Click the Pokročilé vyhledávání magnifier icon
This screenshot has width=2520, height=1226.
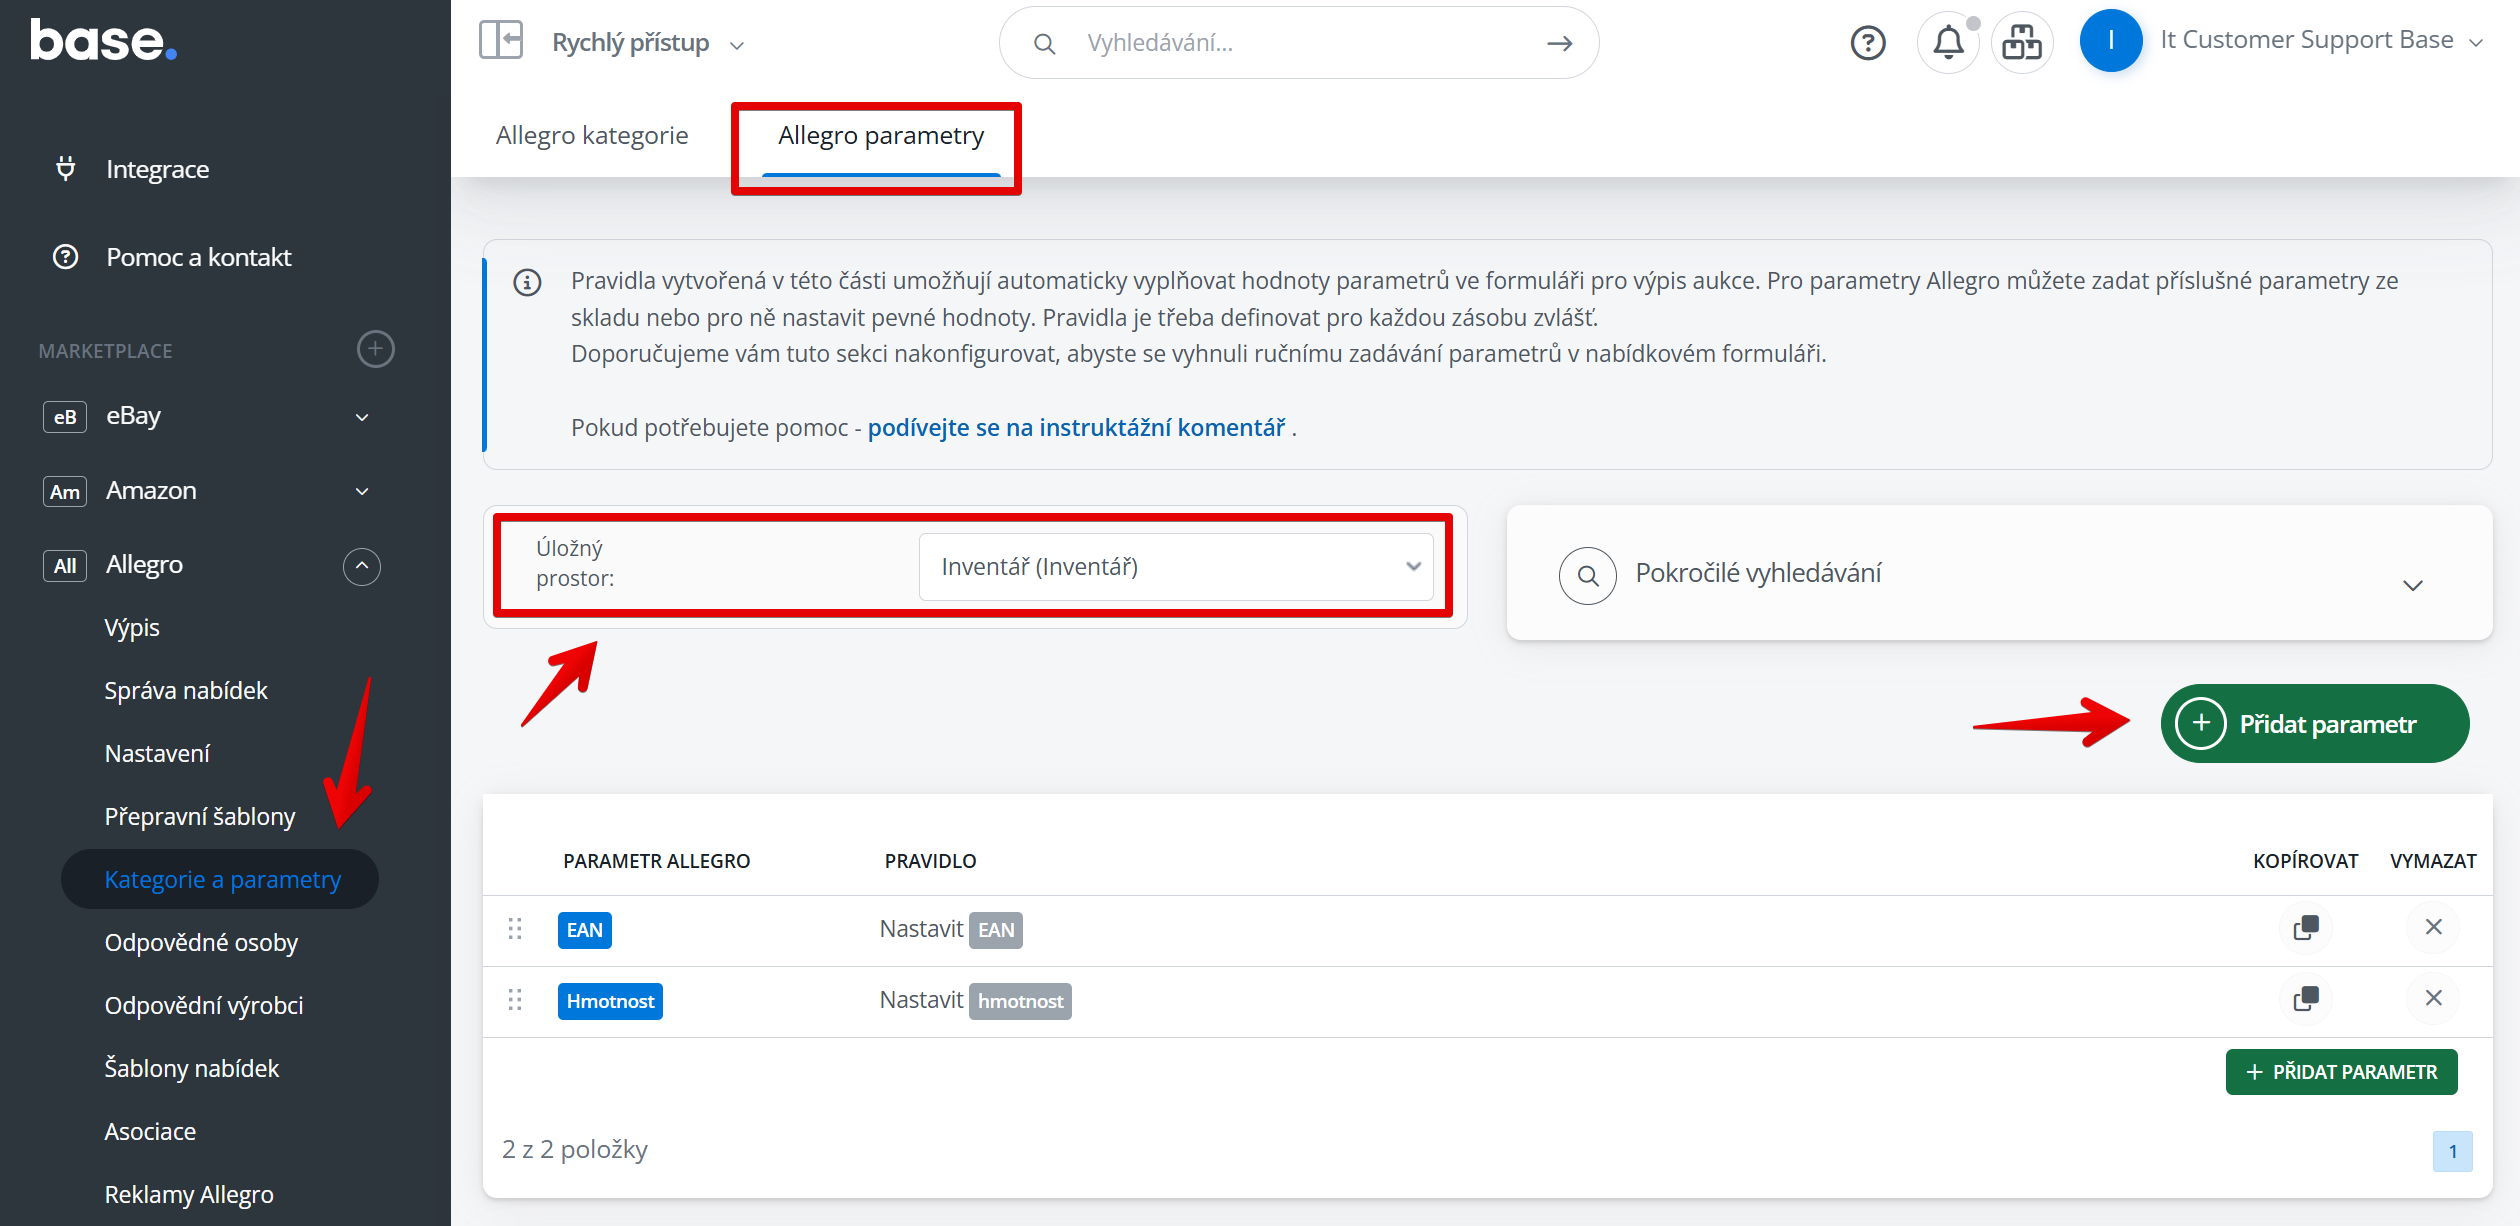(1588, 575)
